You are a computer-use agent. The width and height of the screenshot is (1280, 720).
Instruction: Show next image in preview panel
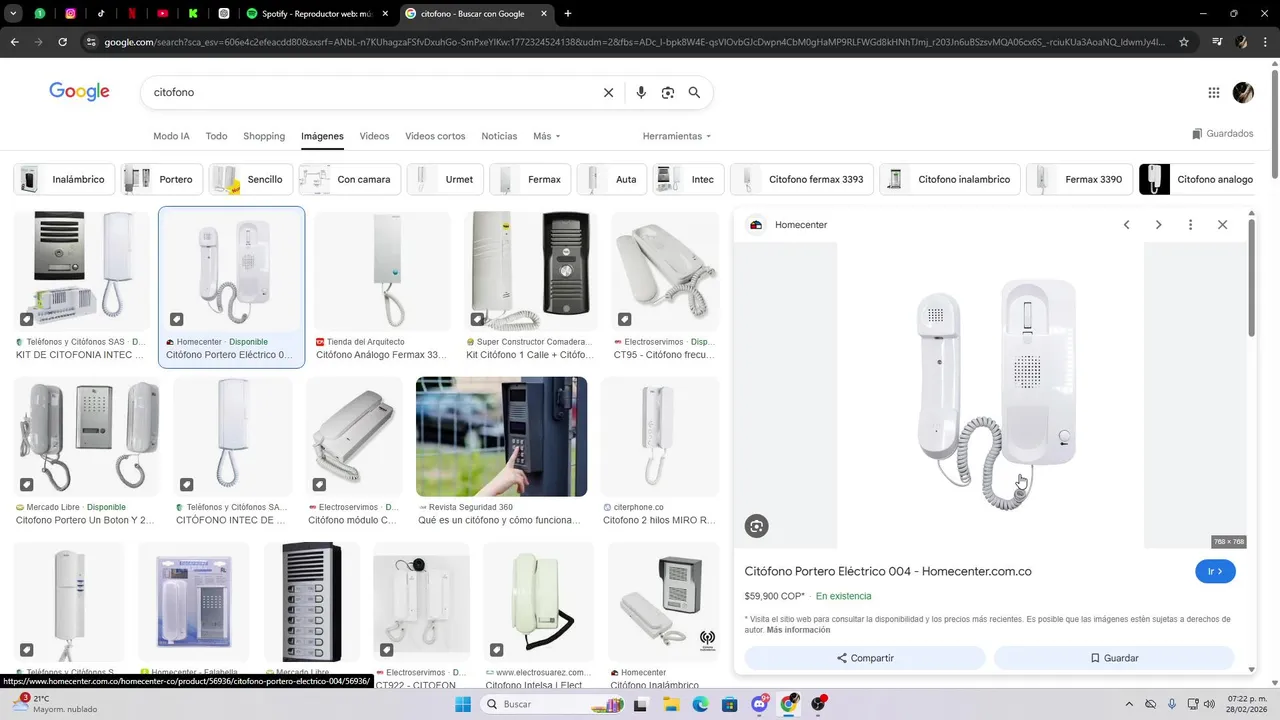pos(1159,225)
